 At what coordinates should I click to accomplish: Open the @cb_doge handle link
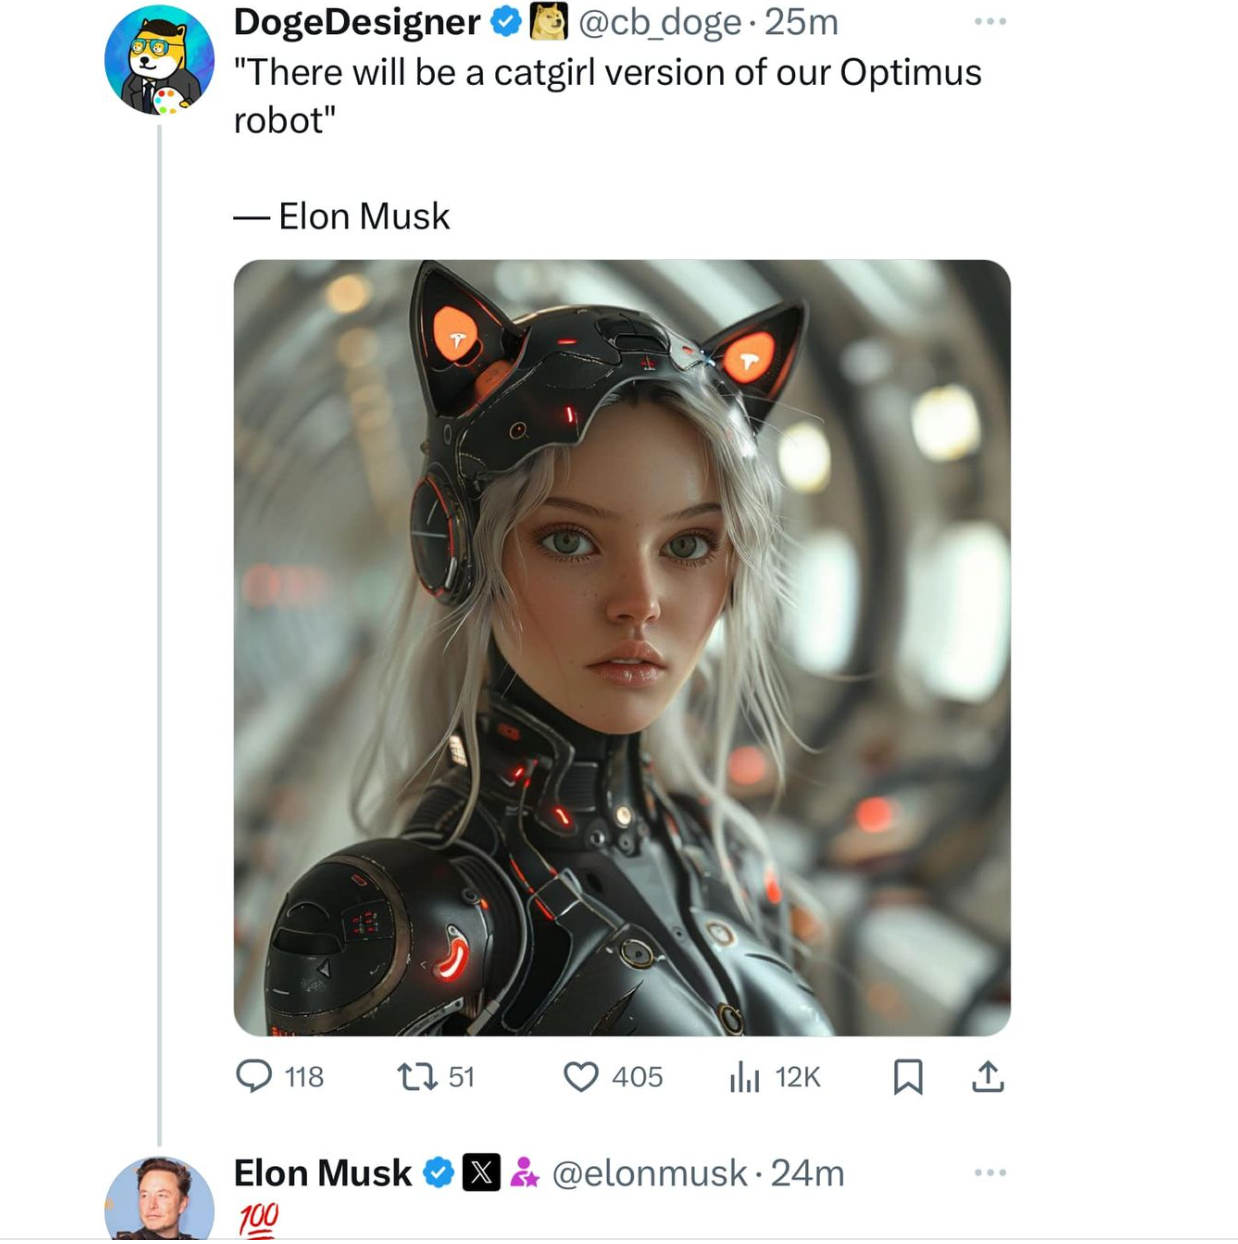click(660, 22)
